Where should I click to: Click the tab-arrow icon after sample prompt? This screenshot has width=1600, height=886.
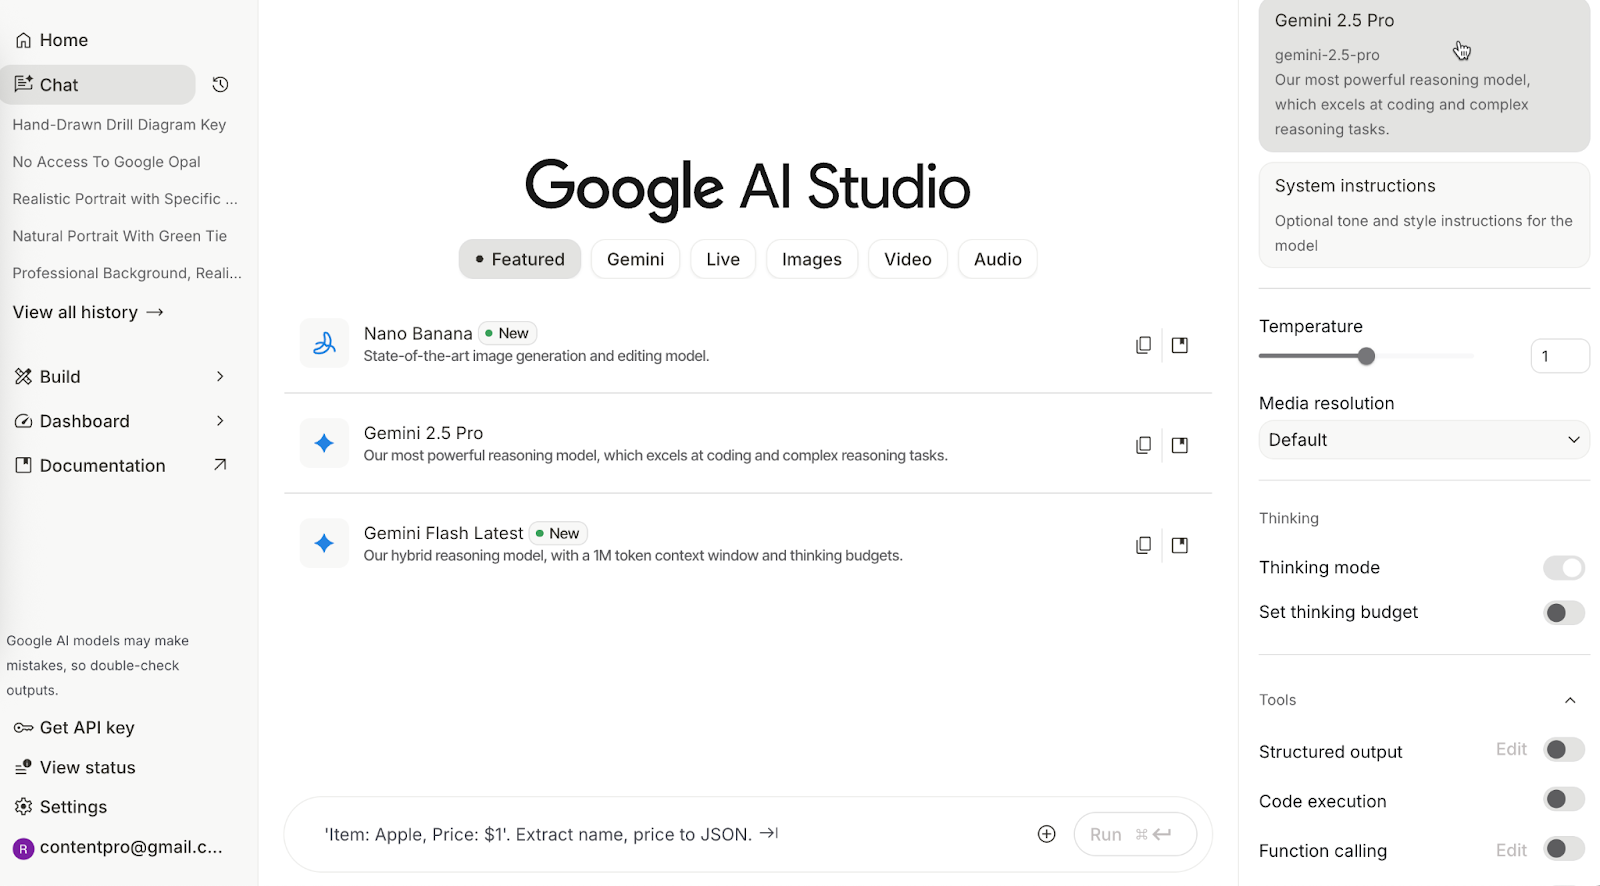click(x=769, y=833)
